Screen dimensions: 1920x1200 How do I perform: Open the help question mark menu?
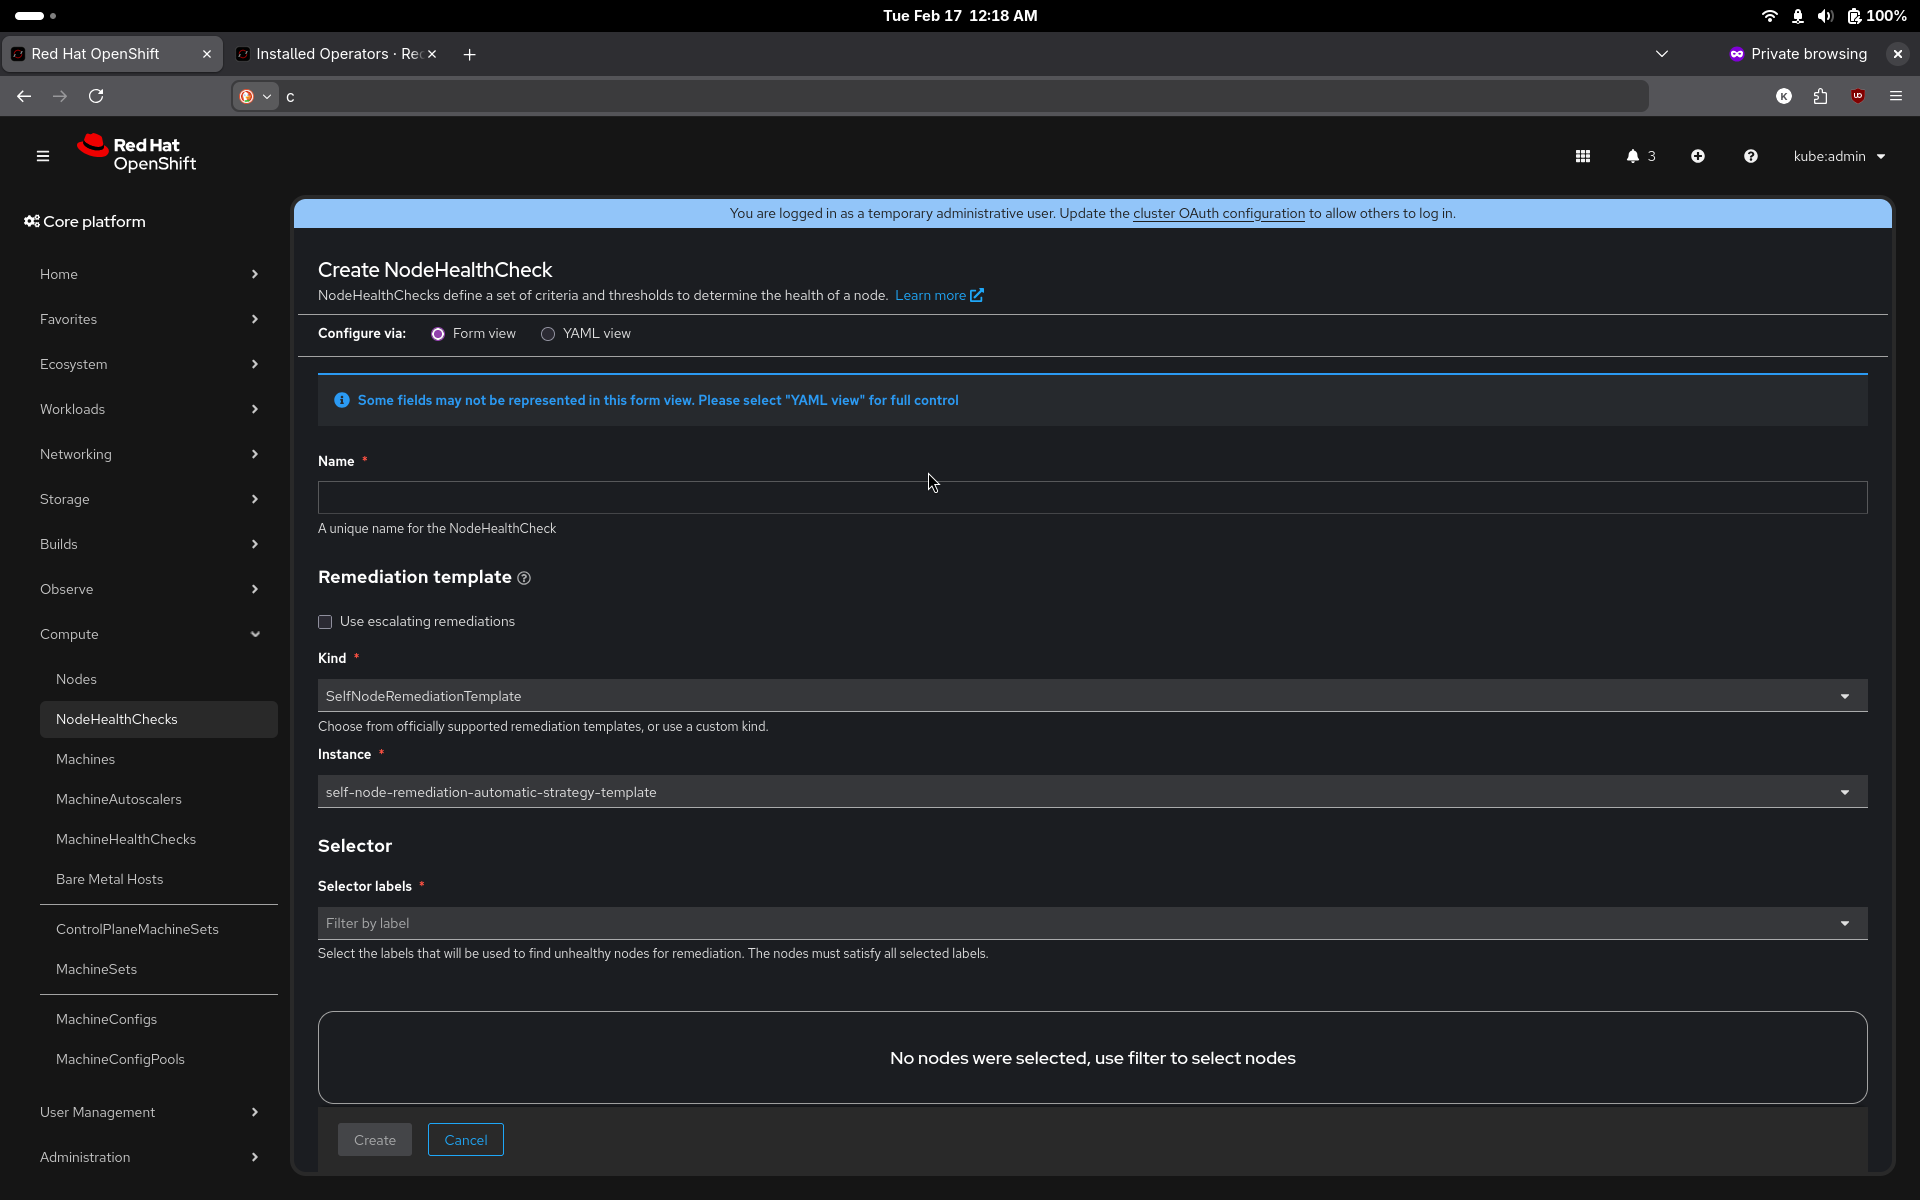pyautogui.click(x=1750, y=156)
